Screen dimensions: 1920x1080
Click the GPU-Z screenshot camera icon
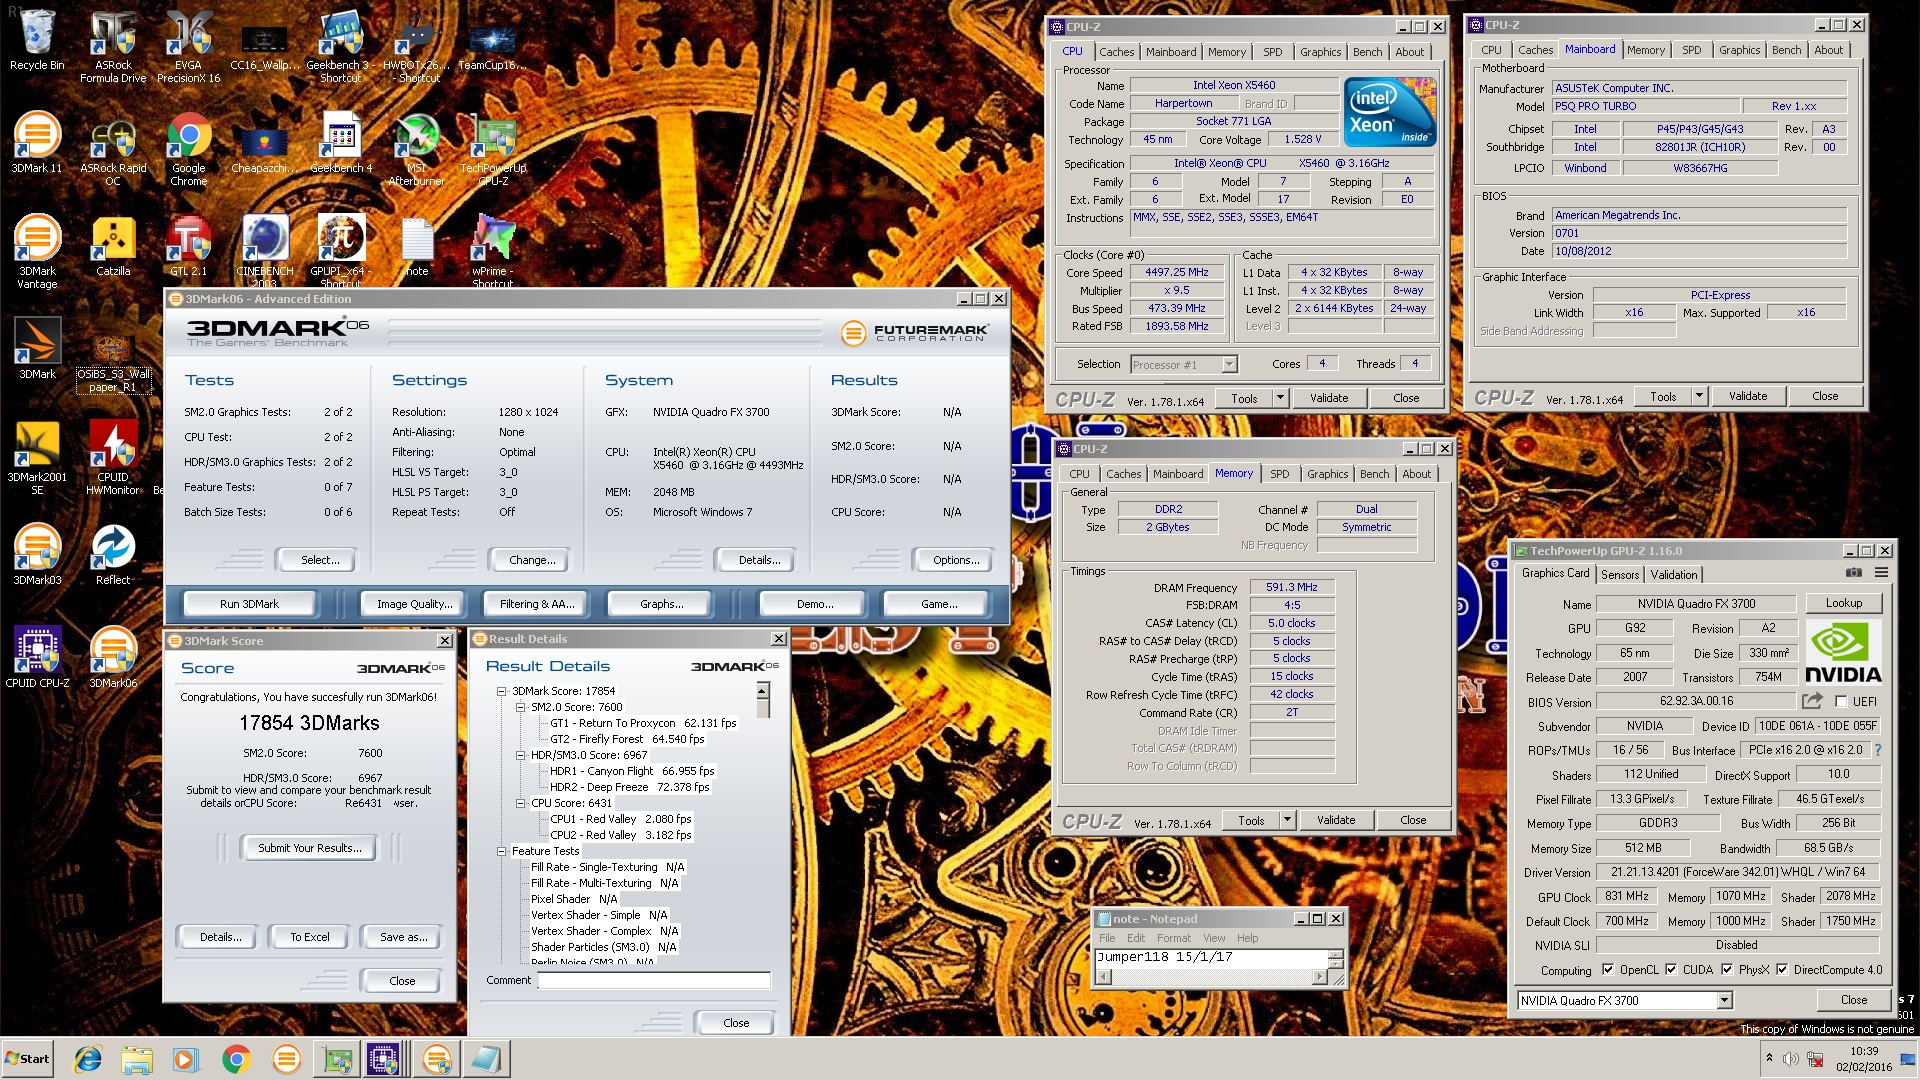[1853, 573]
